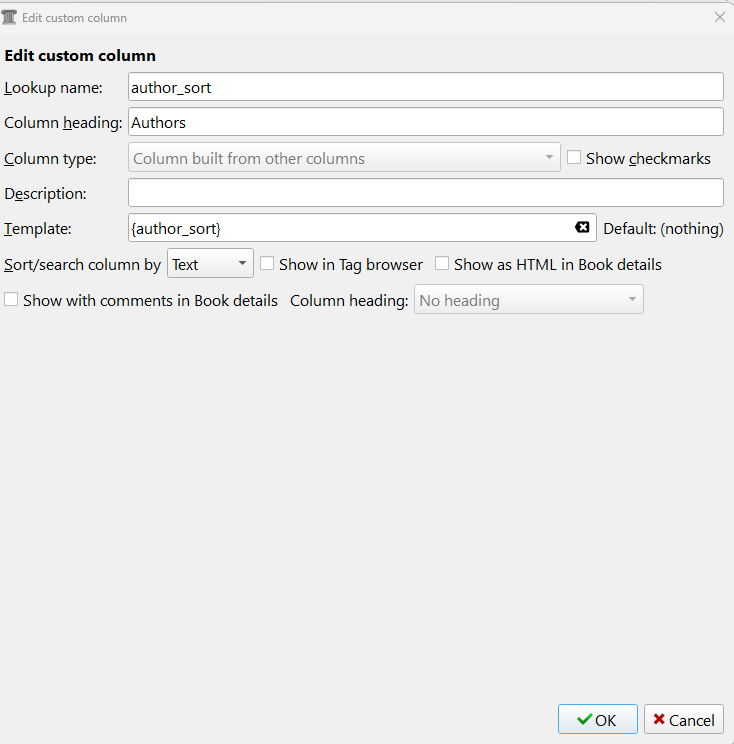The height and width of the screenshot is (744, 734).
Task: Click the calibre library icon in title bar
Action: (10, 18)
